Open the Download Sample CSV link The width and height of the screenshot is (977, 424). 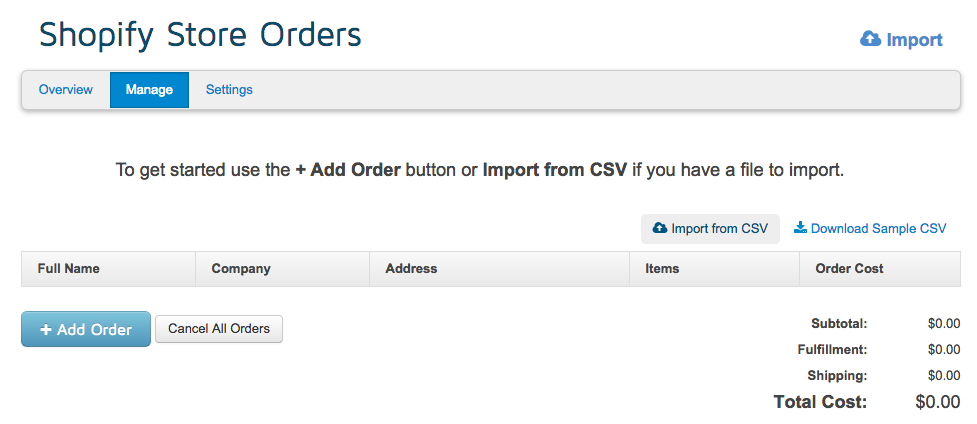tap(878, 228)
